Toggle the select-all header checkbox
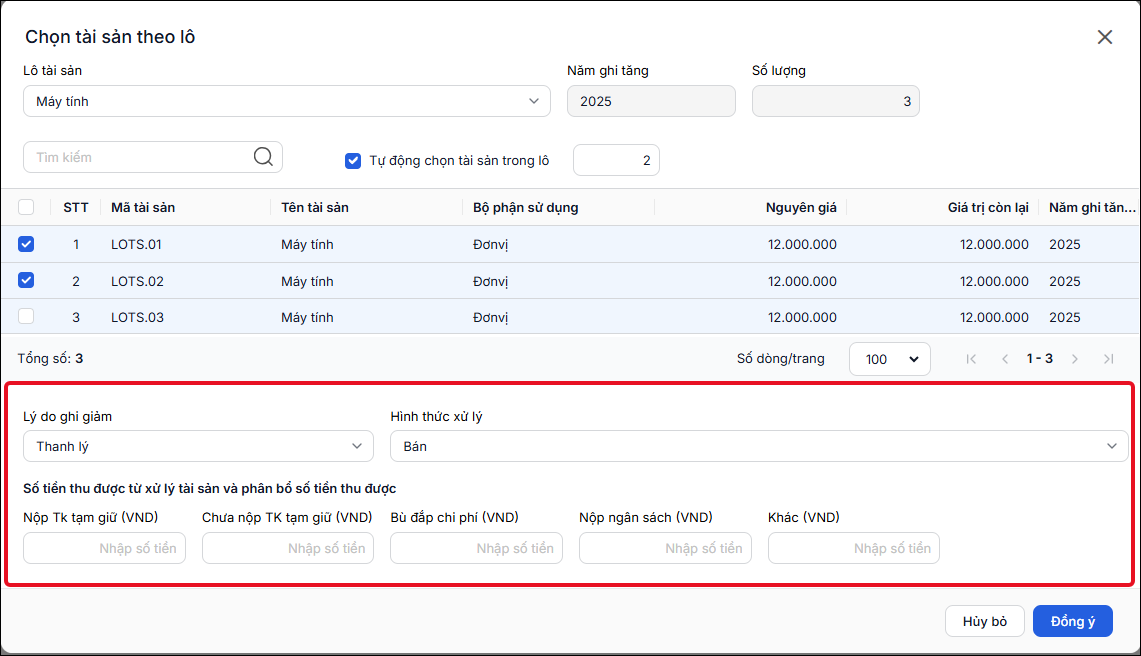 pos(26,208)
